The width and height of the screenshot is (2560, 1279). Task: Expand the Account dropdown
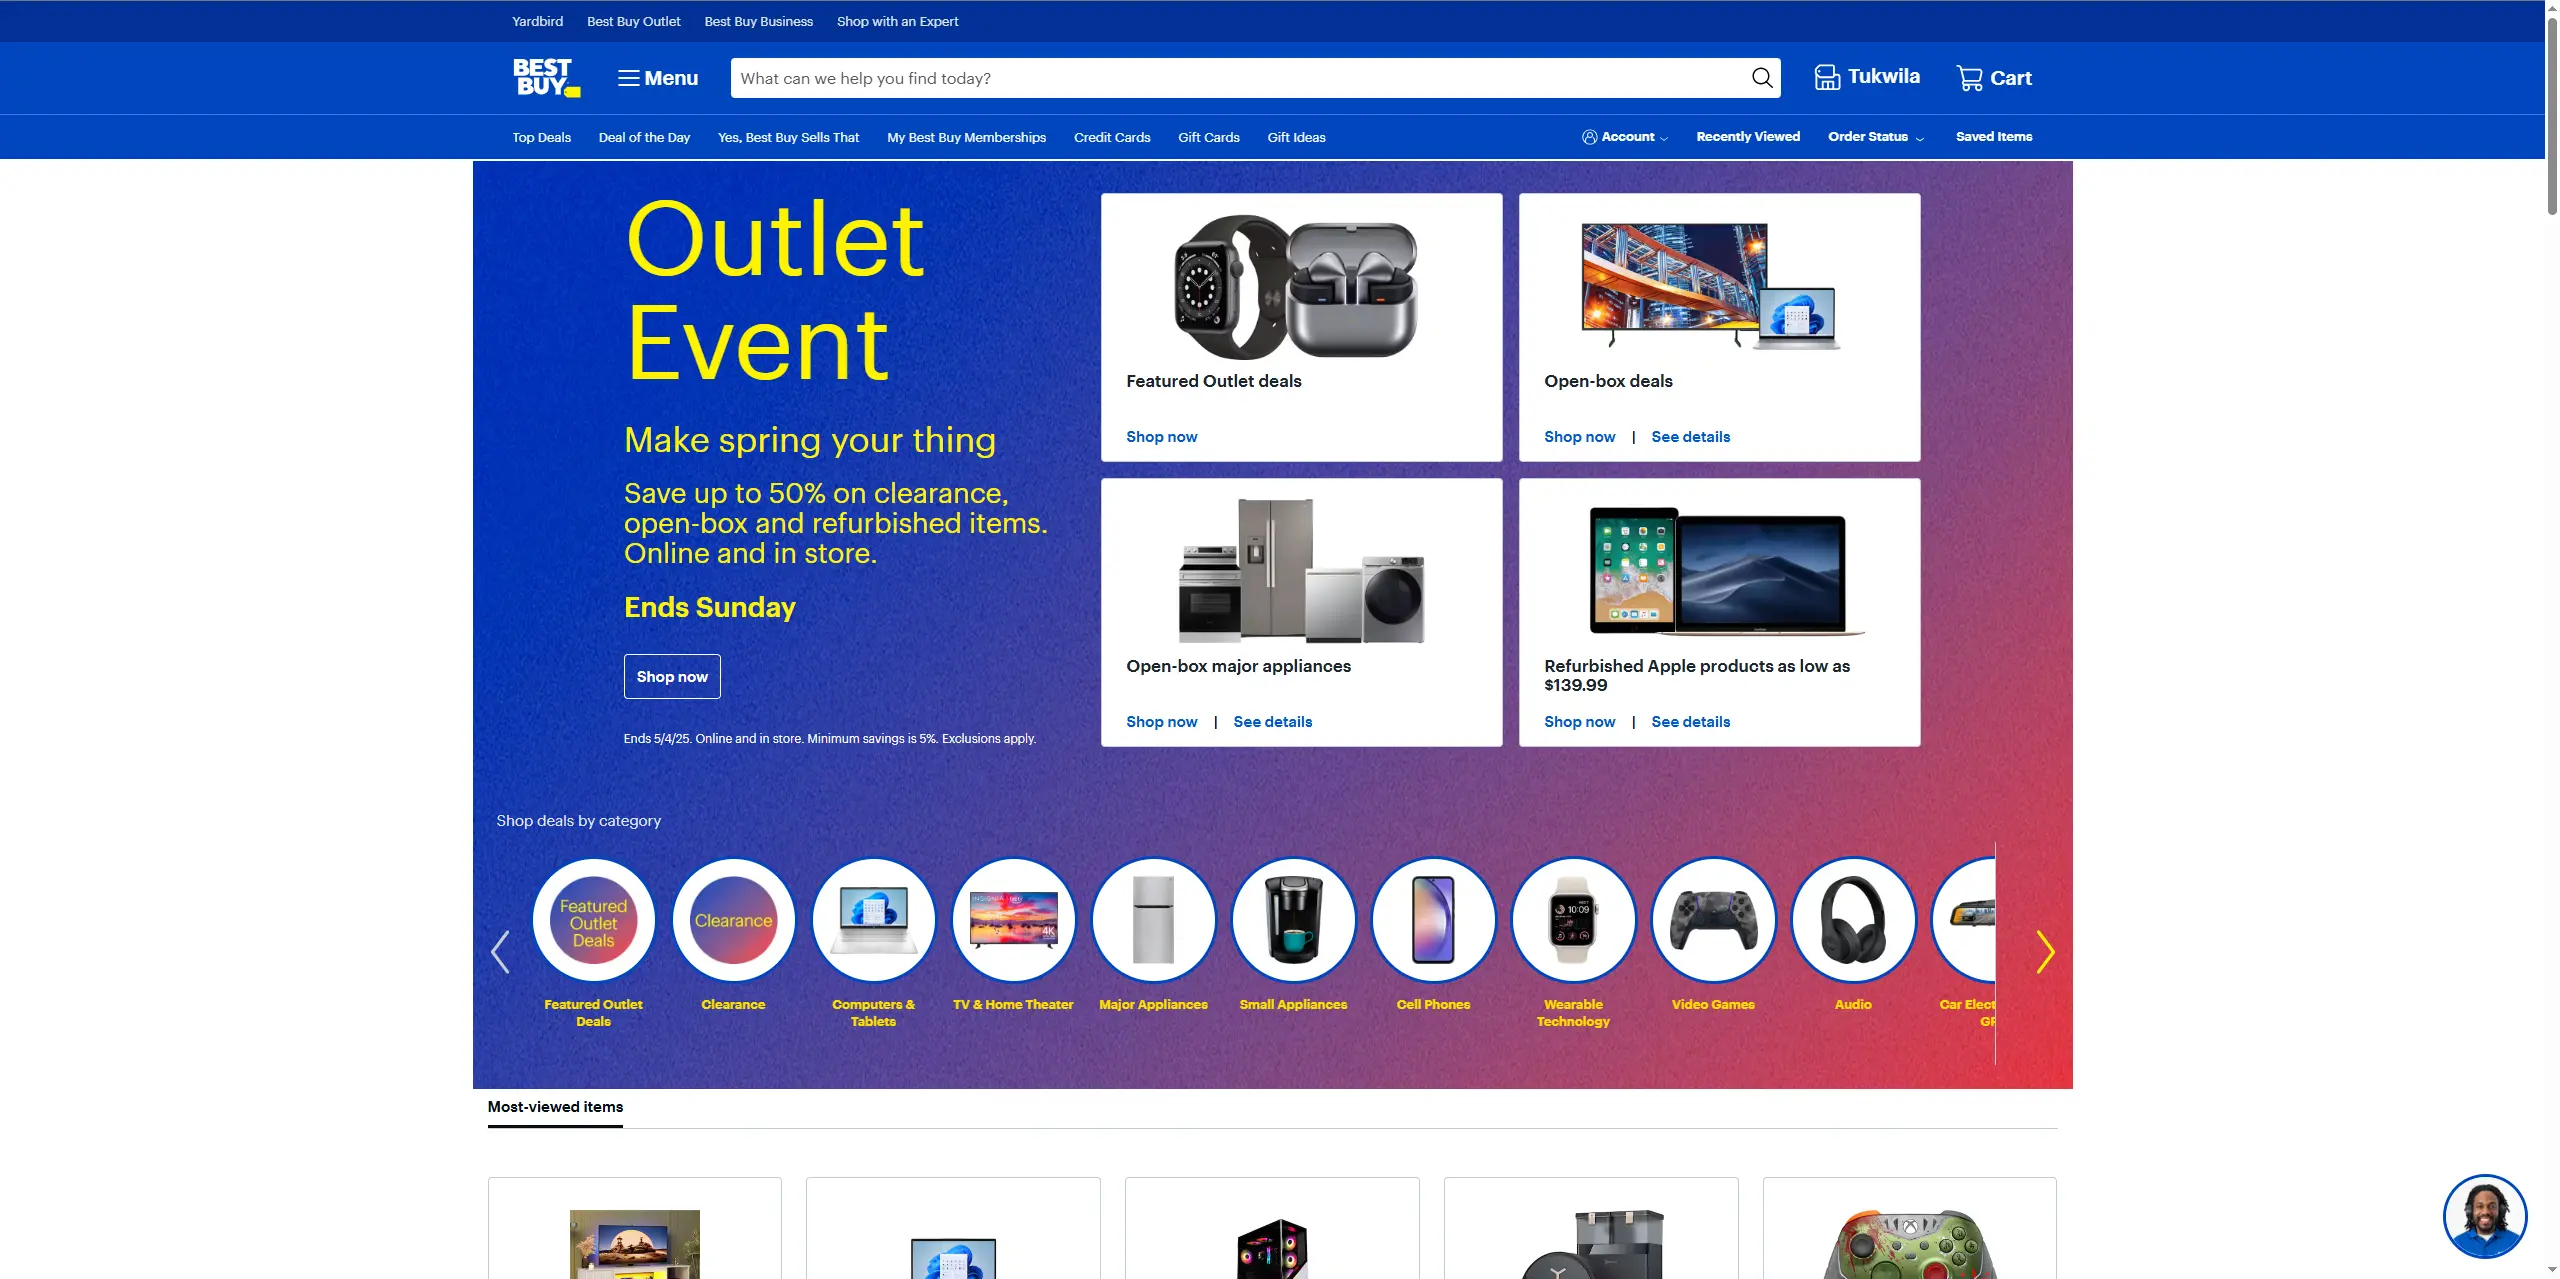[1625, 136]
